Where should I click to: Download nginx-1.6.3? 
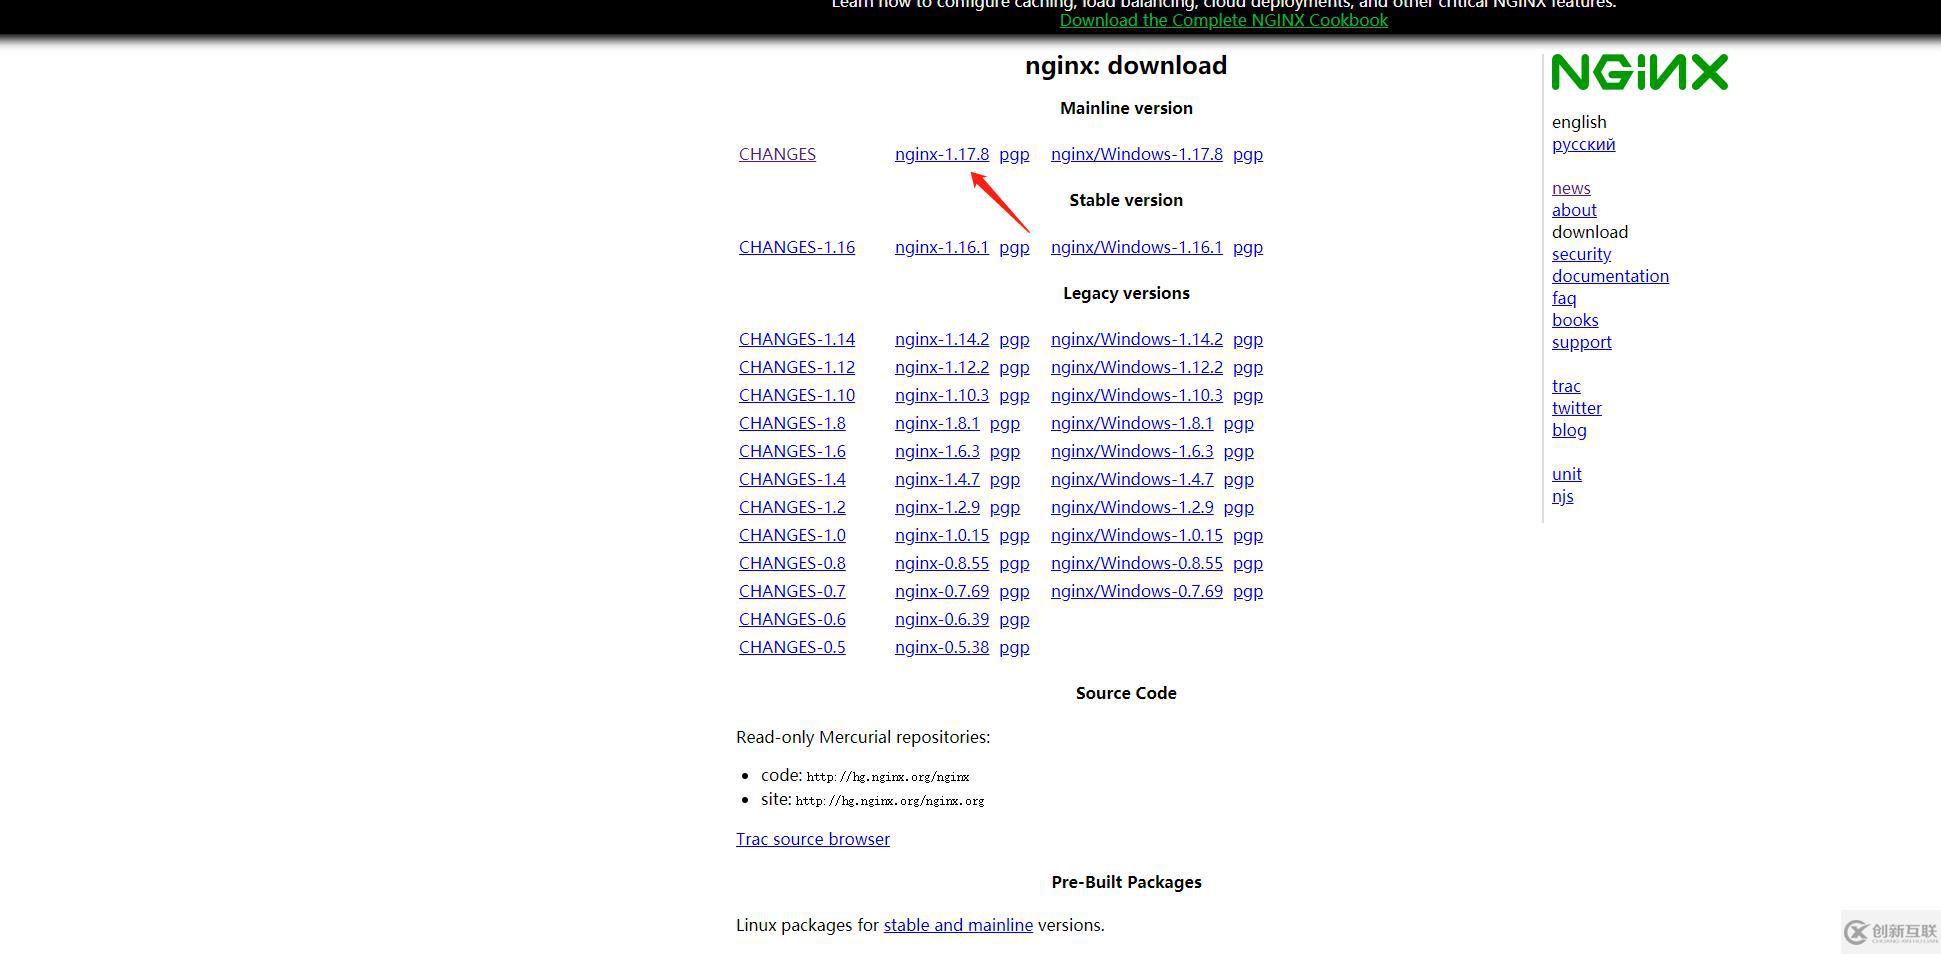(x=937, y=451)
